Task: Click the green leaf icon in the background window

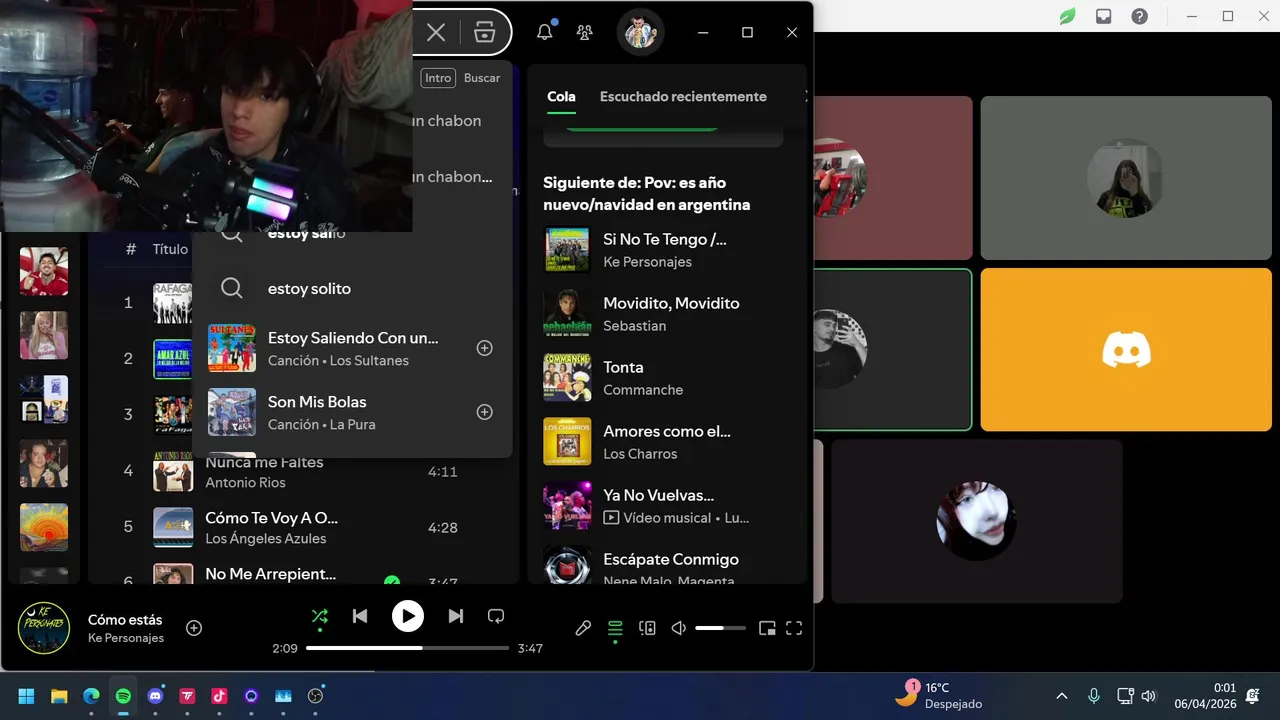Action: click(x=1067, y=16)
